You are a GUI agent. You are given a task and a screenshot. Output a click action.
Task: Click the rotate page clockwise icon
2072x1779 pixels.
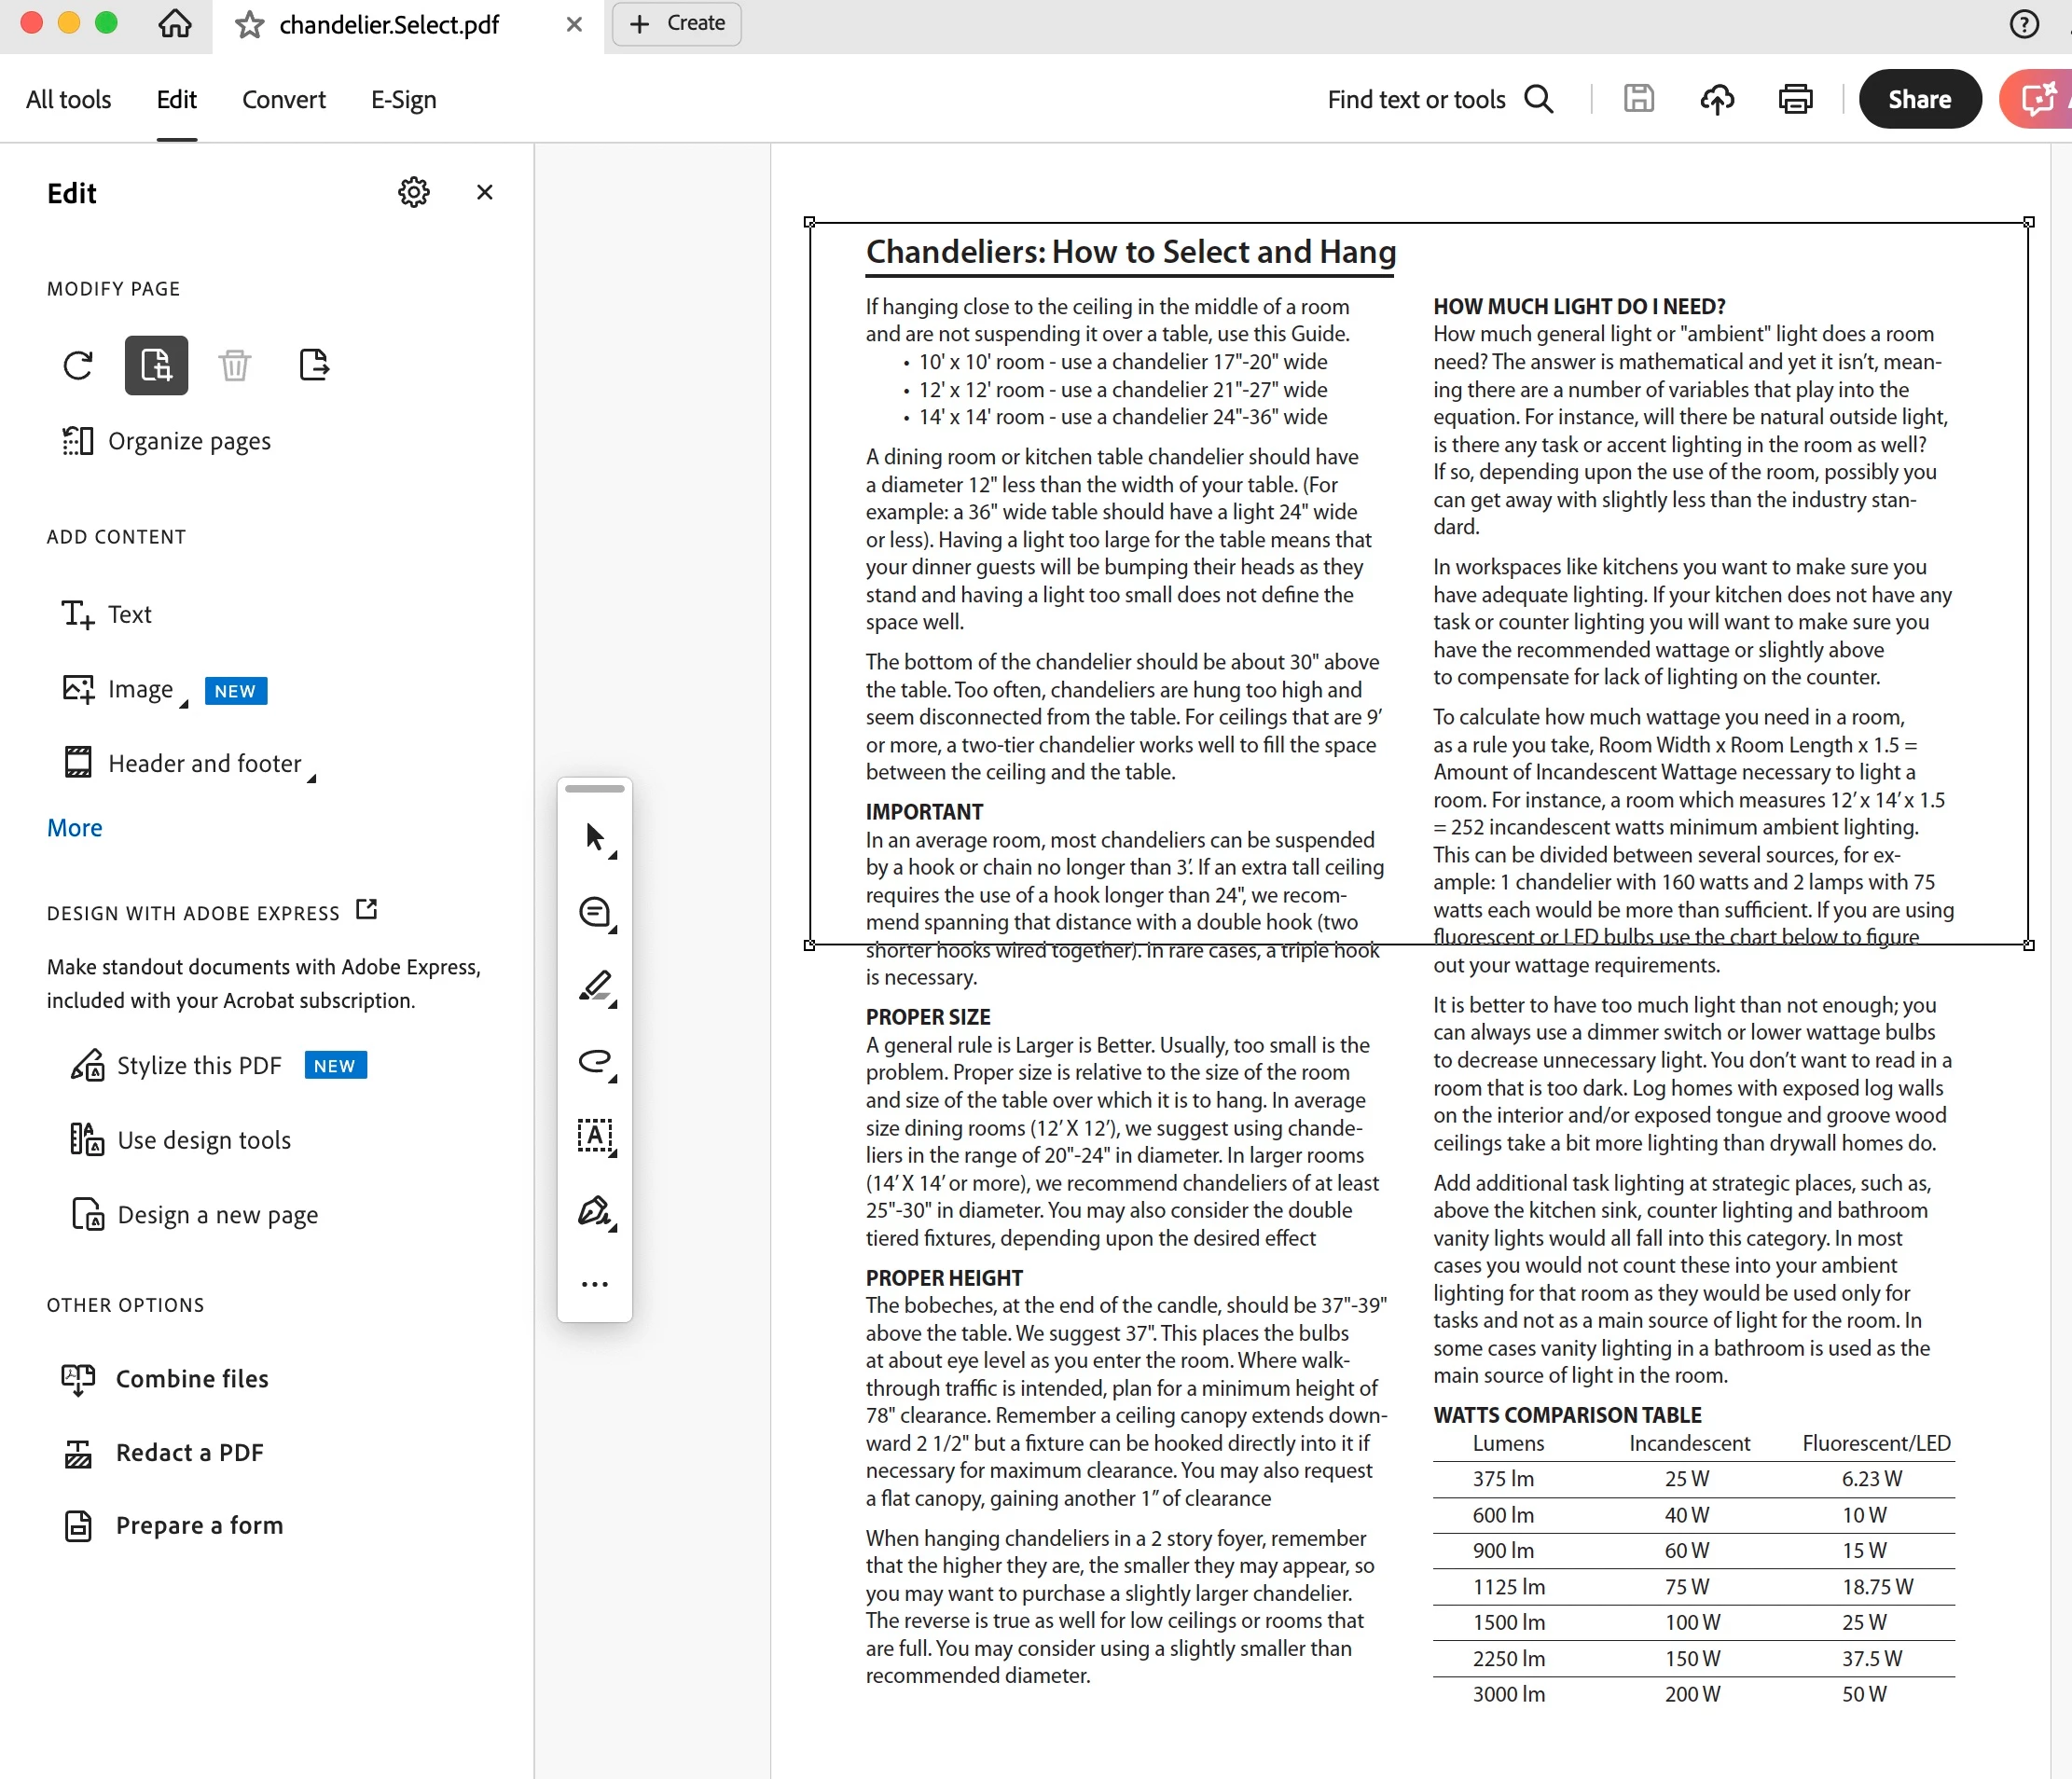pos(78,365)
